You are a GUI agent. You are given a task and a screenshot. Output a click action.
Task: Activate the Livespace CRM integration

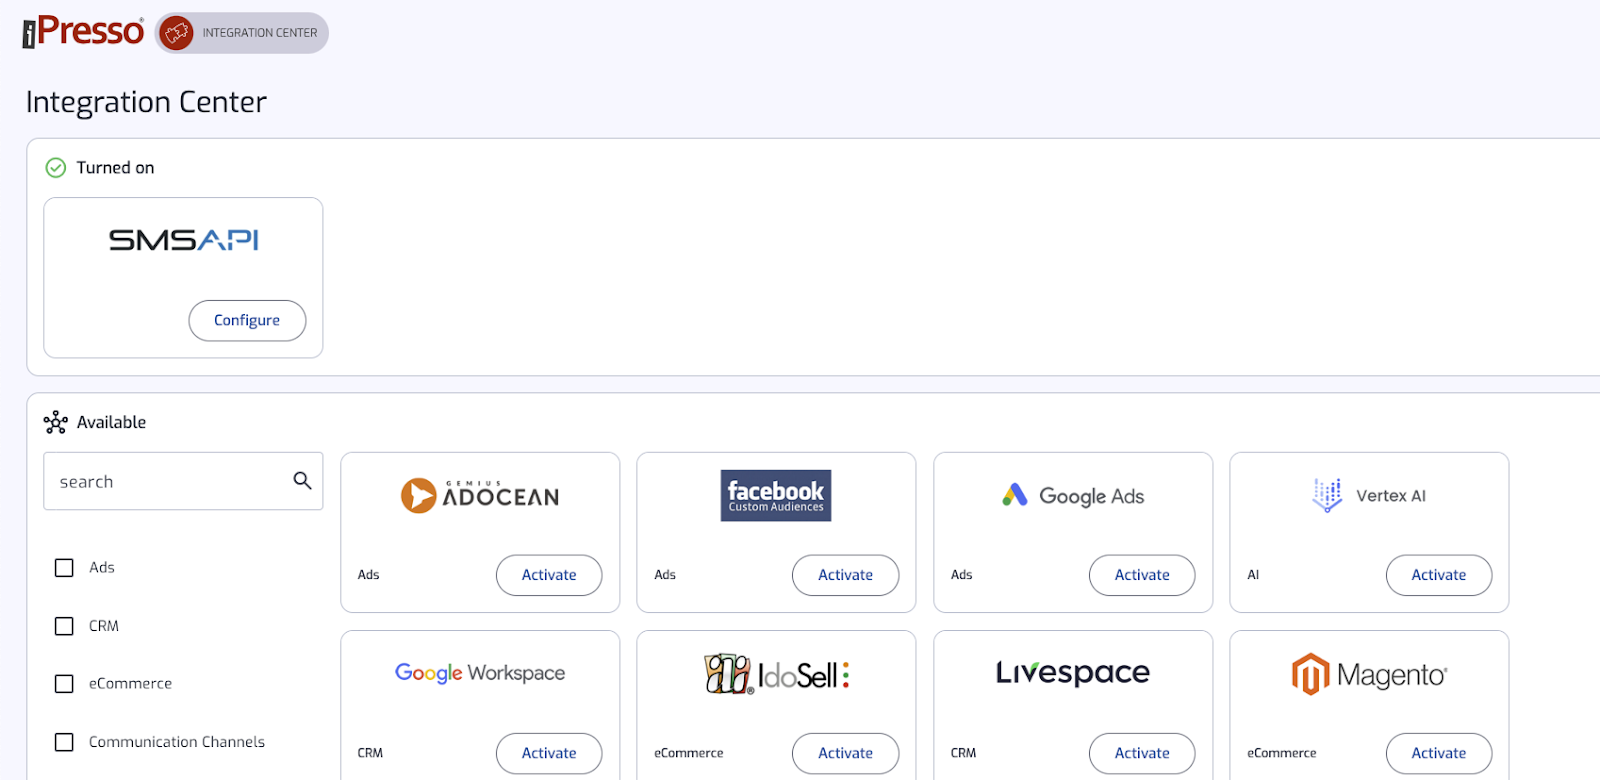click(x=1142, y=753)
